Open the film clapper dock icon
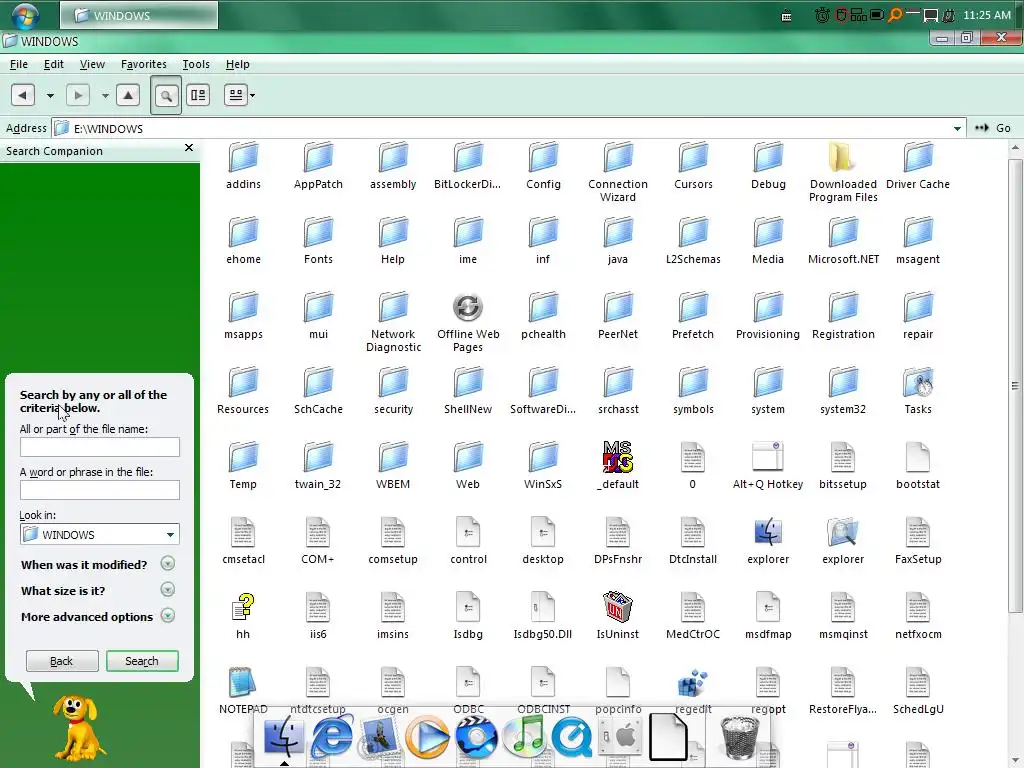The image size is (1024, 768). [x=476, y=737]
